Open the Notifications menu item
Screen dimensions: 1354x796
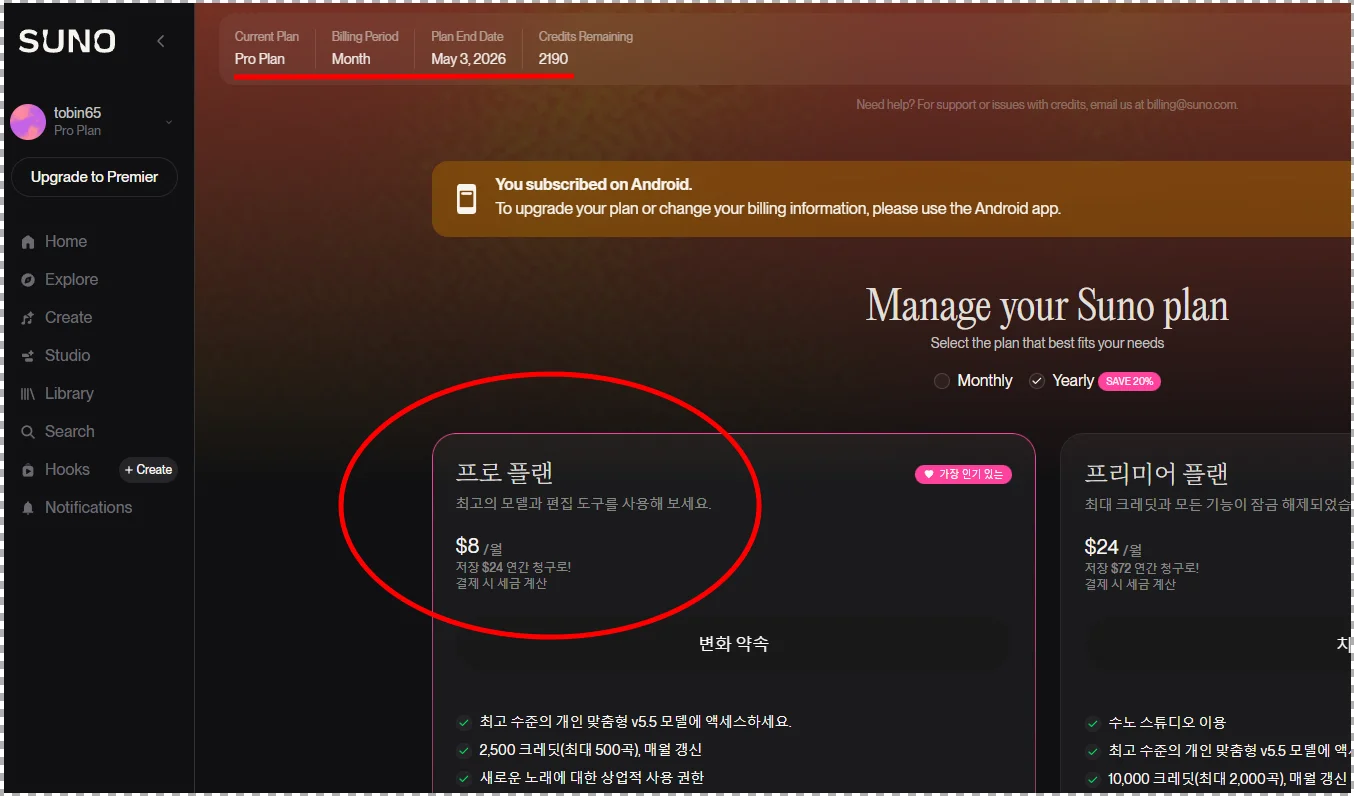(x=88, y=508)
